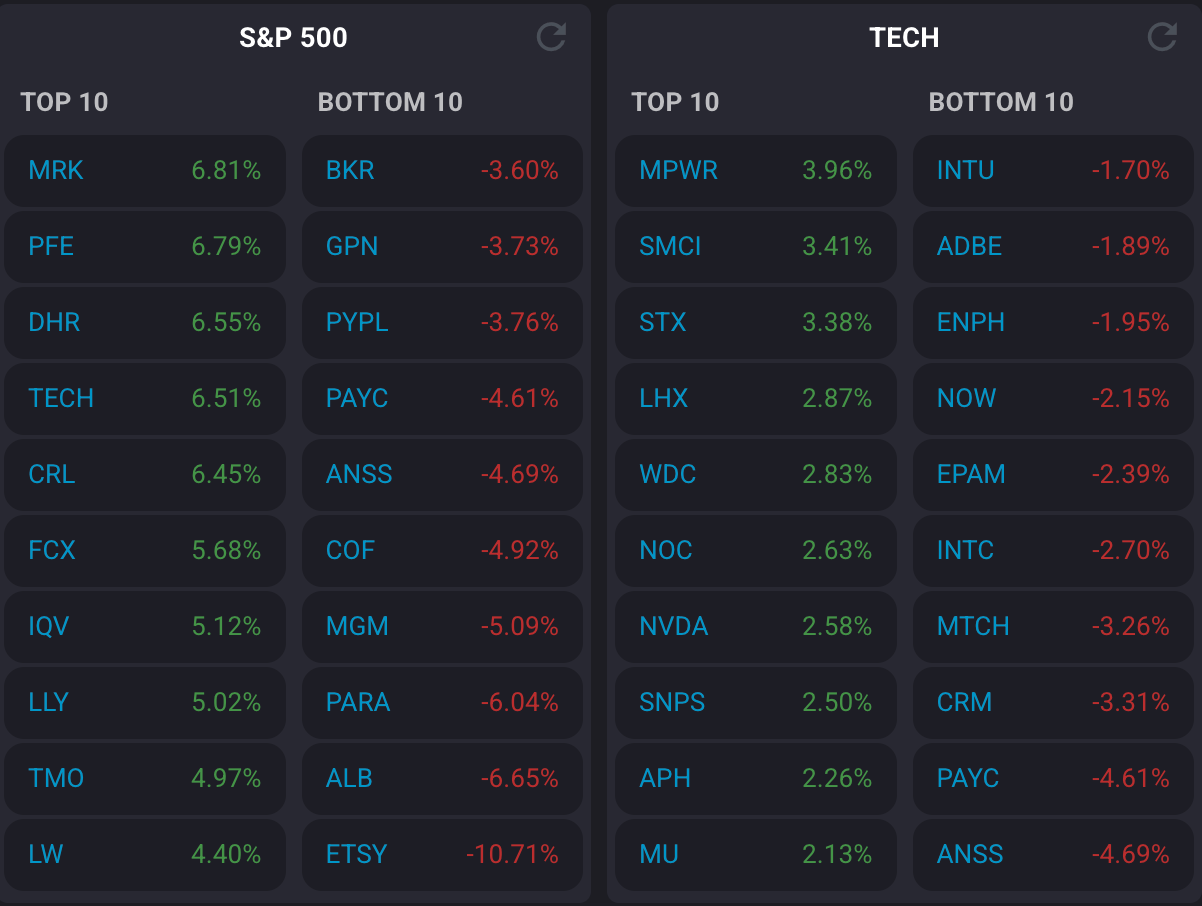Refresh the S&P 500 panel

551,38
